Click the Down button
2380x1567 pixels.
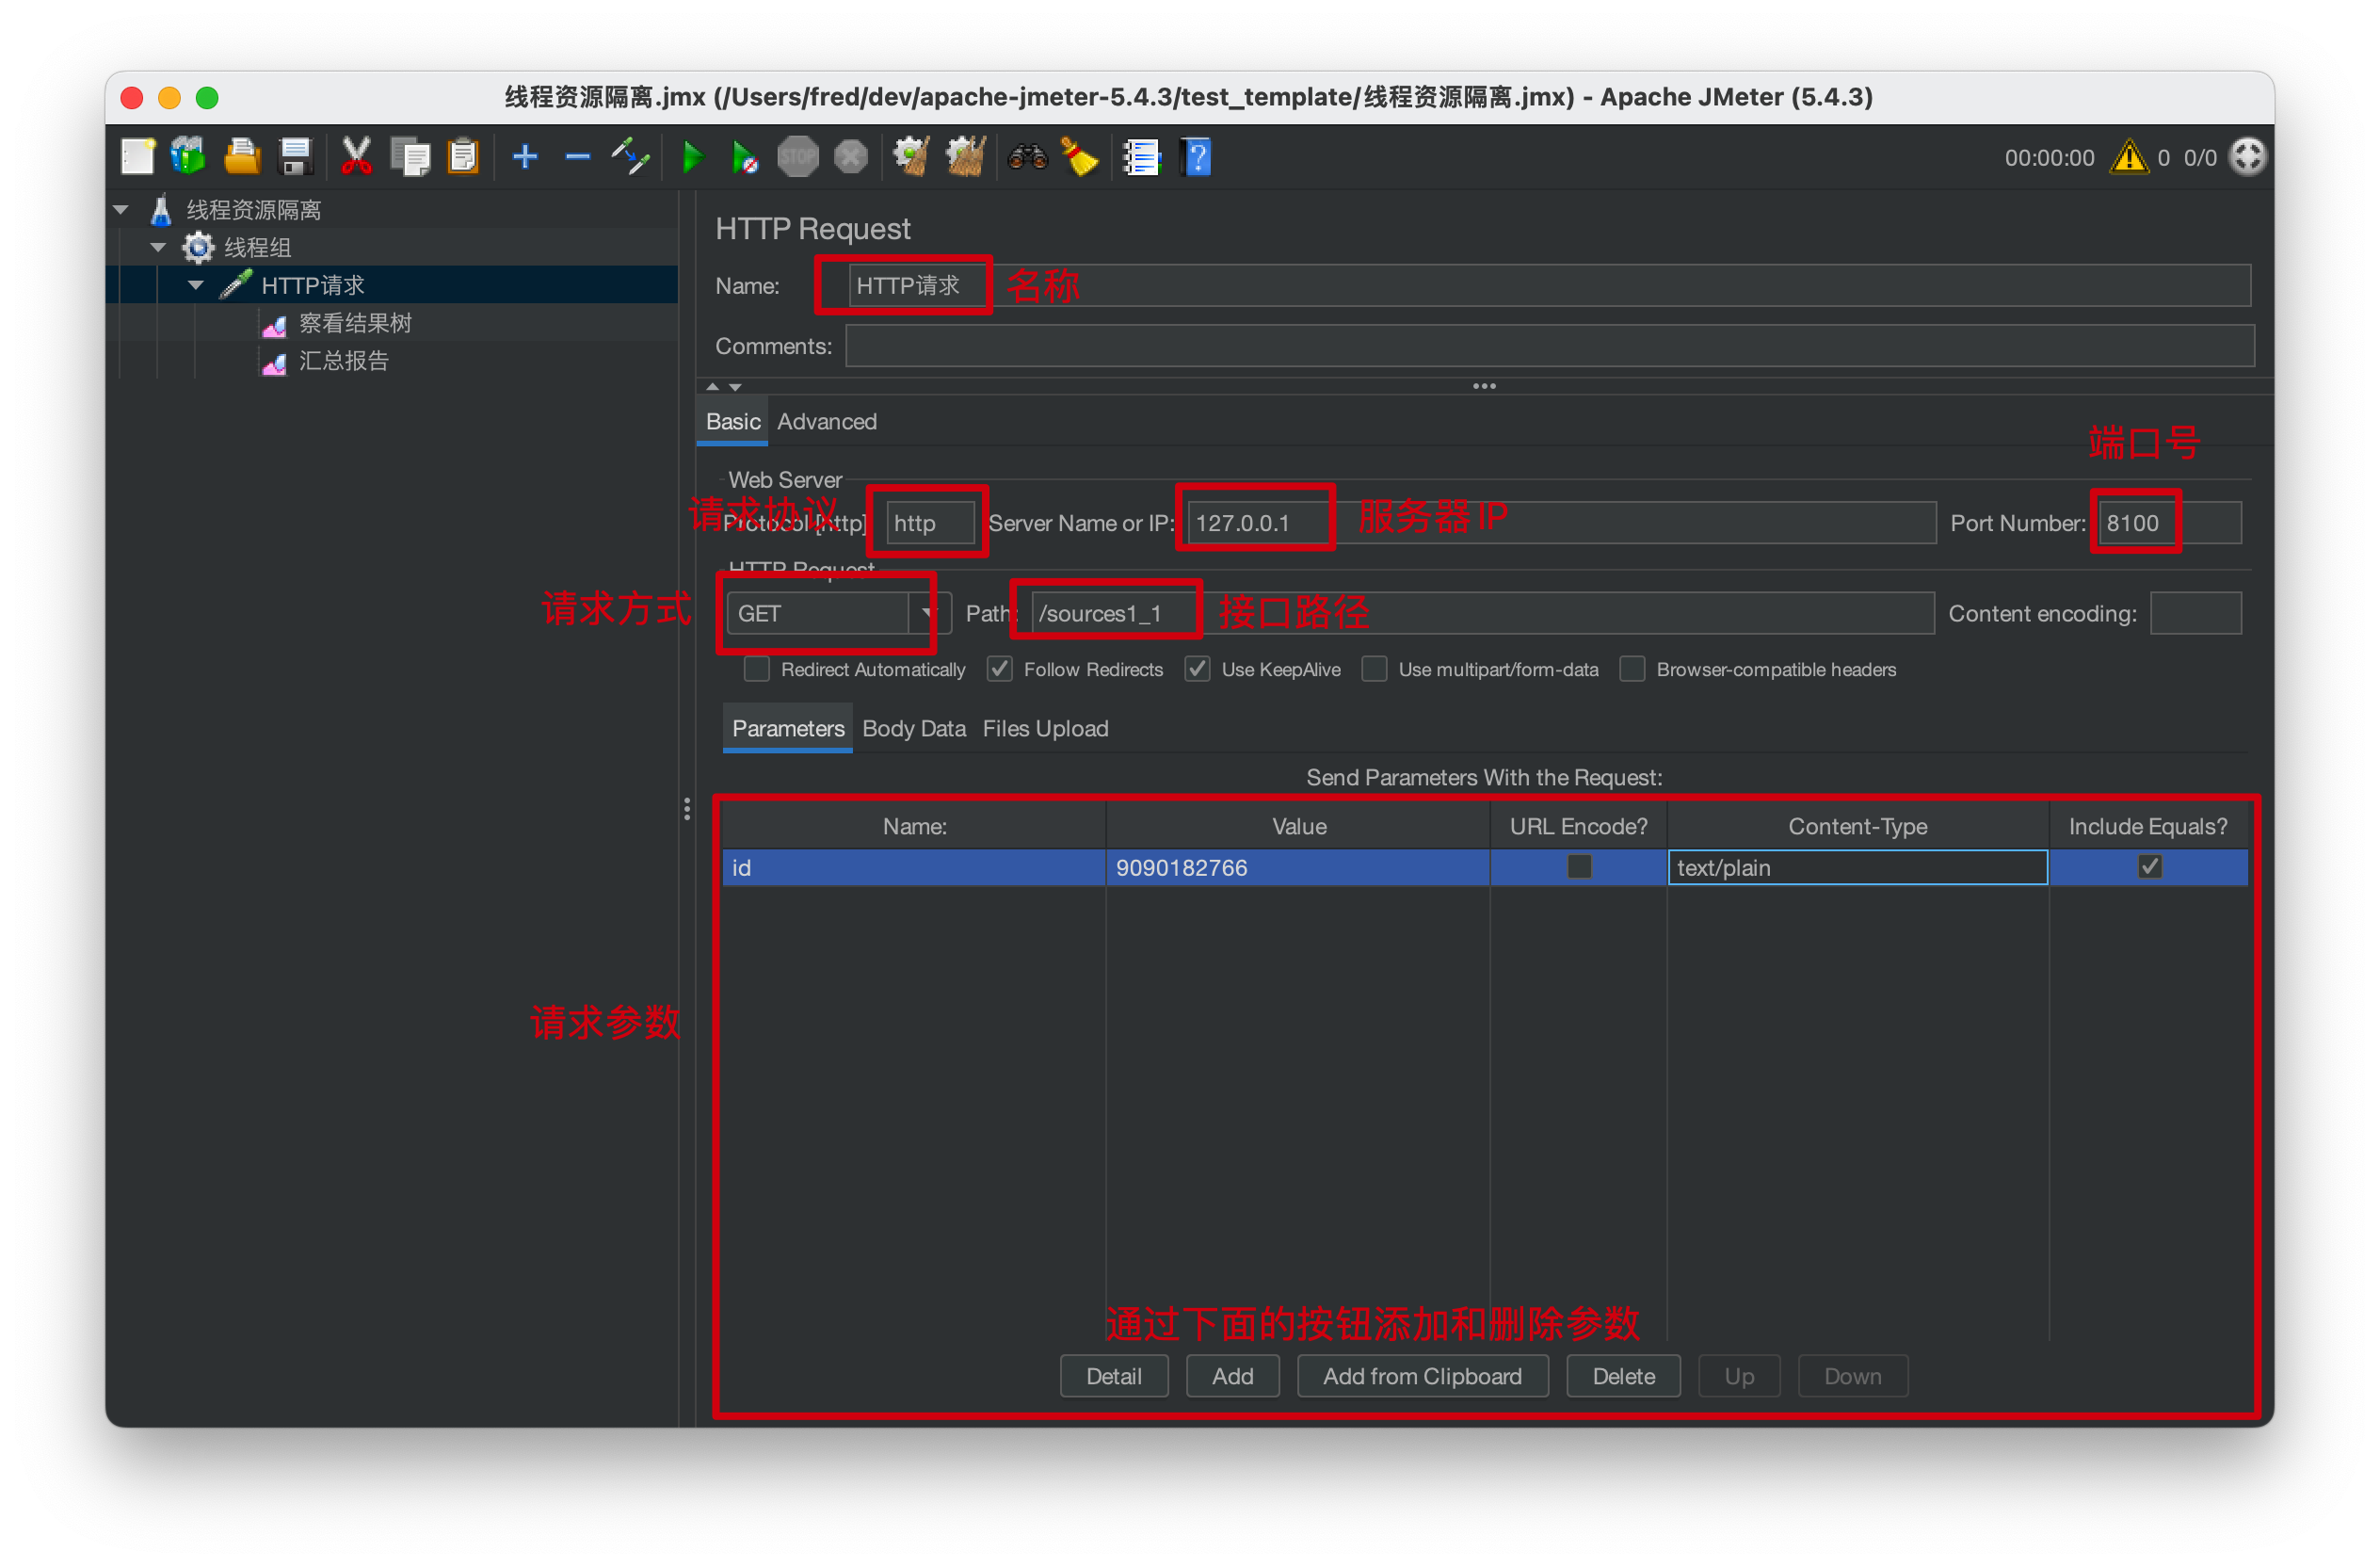click(1852, 1376)
